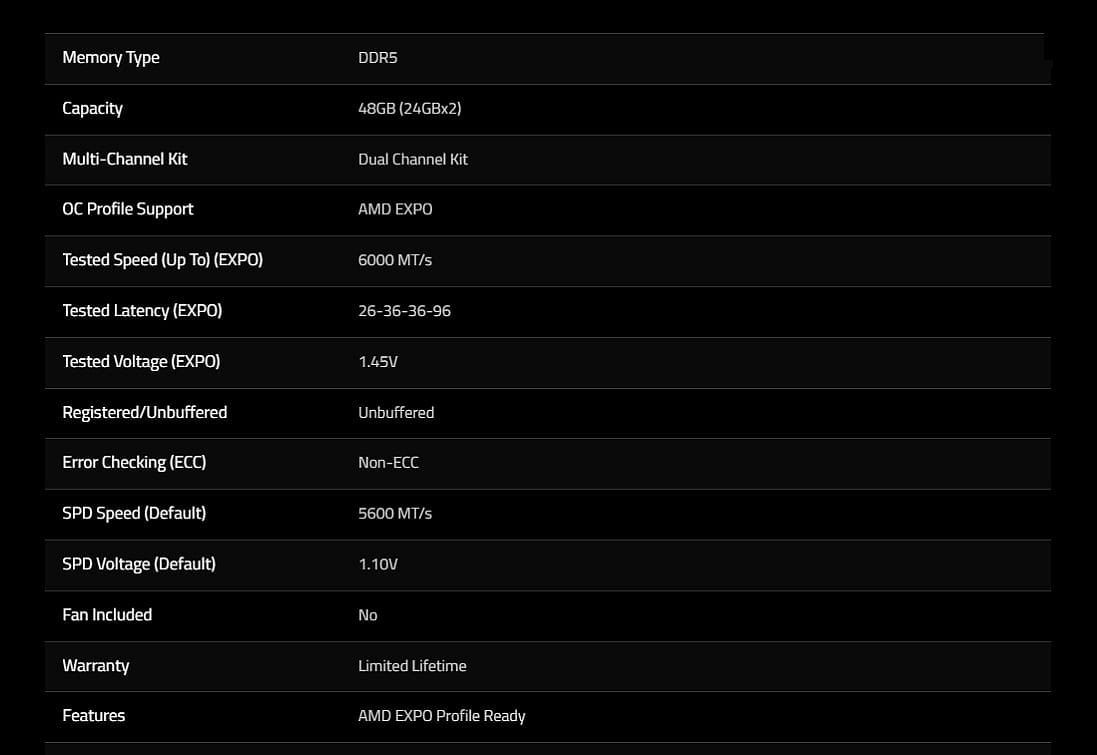
Task: Click the 6000 MT/s tested speed value
Action: [395, 260]
